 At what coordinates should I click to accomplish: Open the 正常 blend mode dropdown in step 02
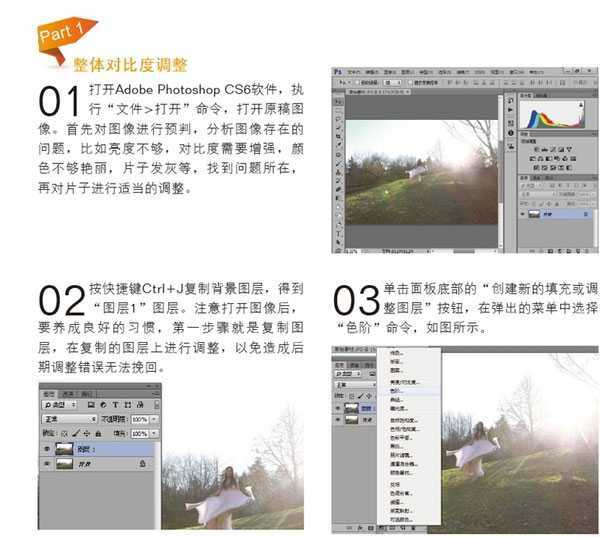coord(69,419)
